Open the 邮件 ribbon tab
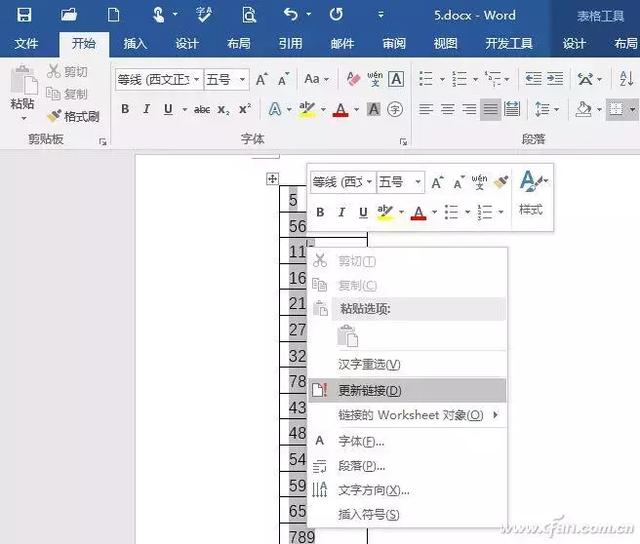Image resolution: width=640 pixels, height=544 pixels. pos(342,43)
